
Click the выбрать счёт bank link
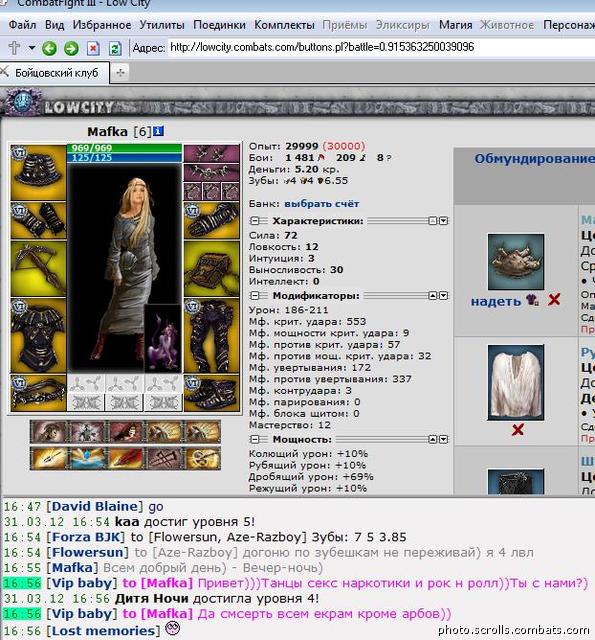point(322,203)
